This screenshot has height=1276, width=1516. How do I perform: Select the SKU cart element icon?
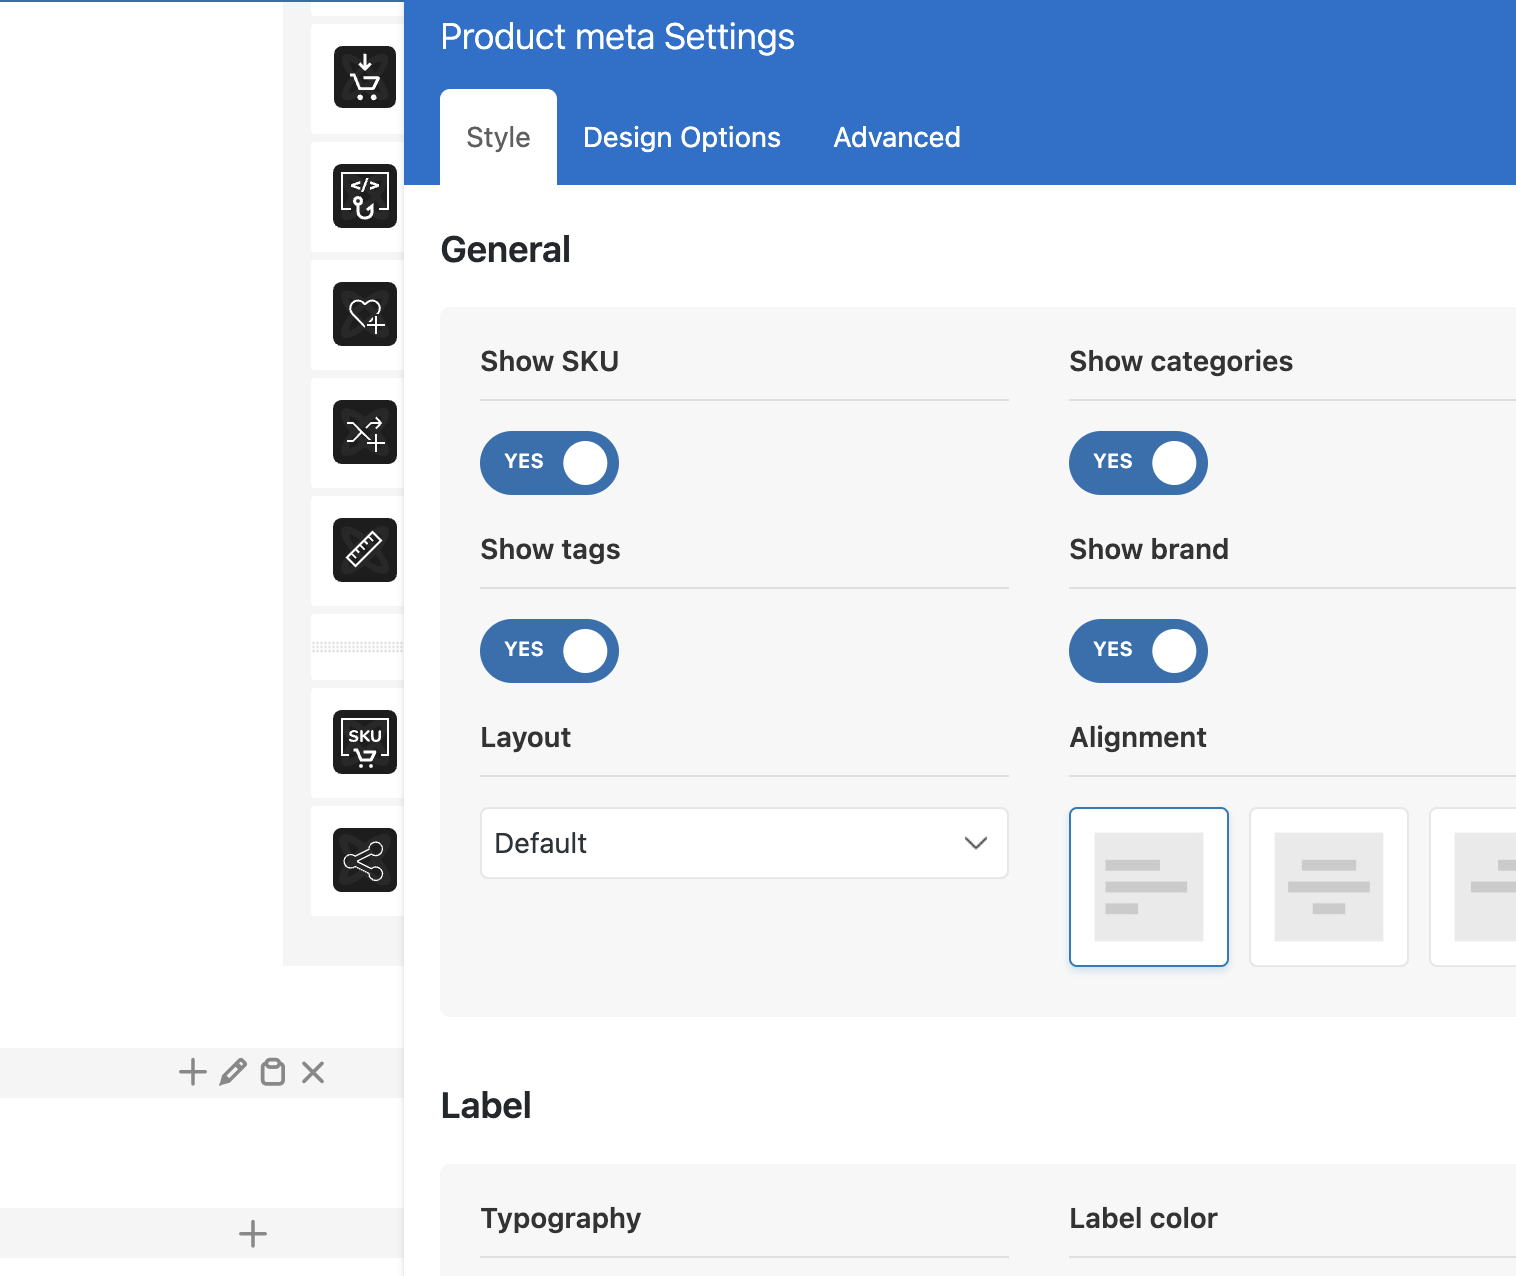click(x=365, y=742)
